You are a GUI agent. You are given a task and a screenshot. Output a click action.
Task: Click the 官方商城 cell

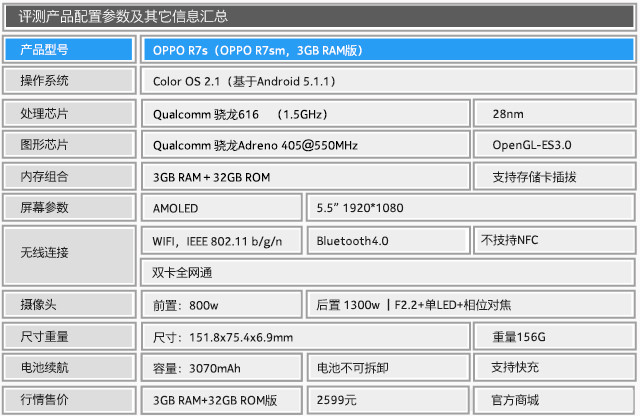(x=554, y=400)
